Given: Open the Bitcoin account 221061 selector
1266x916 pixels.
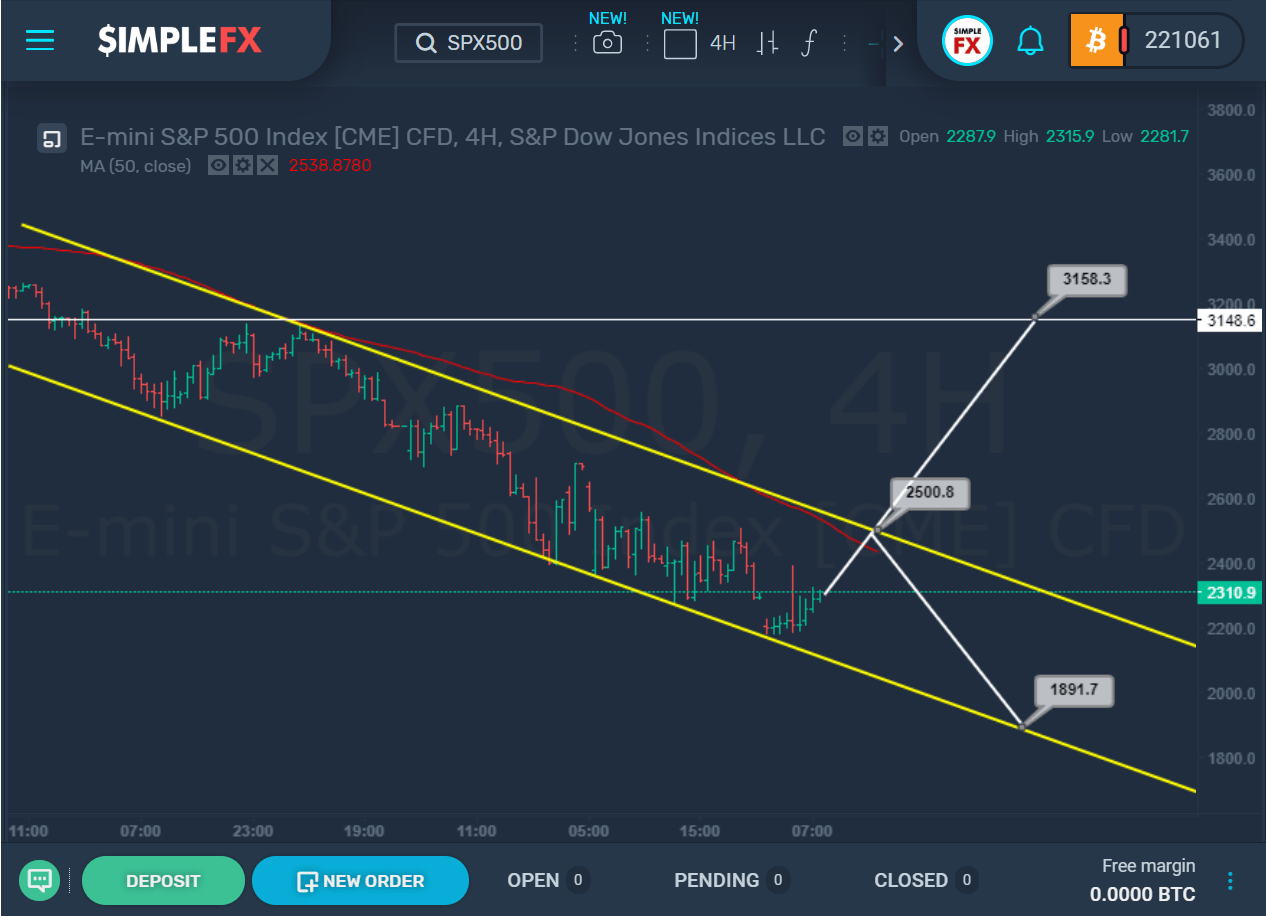Looking at the screenshot, I should click(x=1156, y=40).
